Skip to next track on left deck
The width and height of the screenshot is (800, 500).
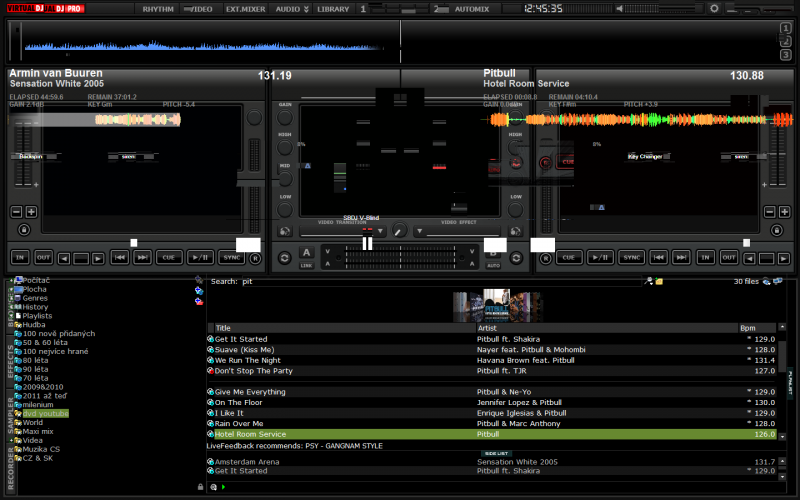[142, 258]
